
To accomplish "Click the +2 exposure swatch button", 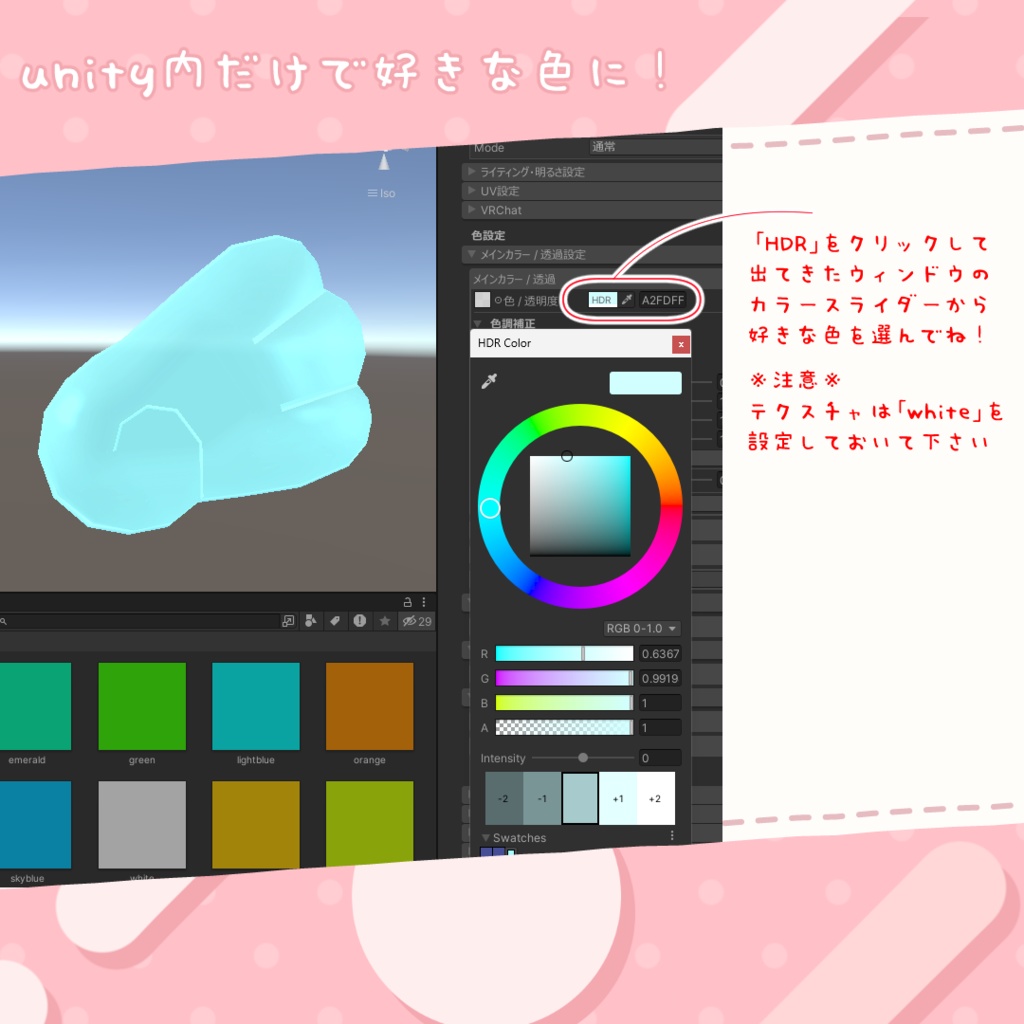I will [x=655, y=798].
